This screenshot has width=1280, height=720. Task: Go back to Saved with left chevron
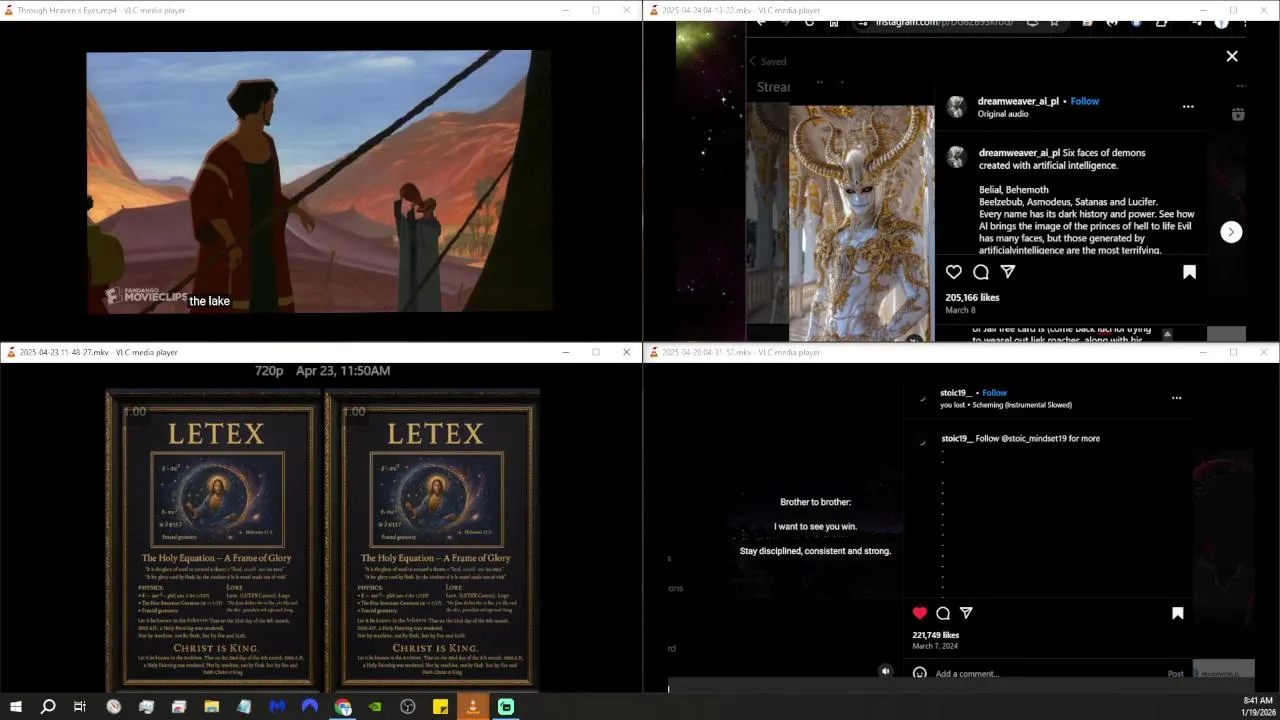pyautogui.click(x=753, y=61)
